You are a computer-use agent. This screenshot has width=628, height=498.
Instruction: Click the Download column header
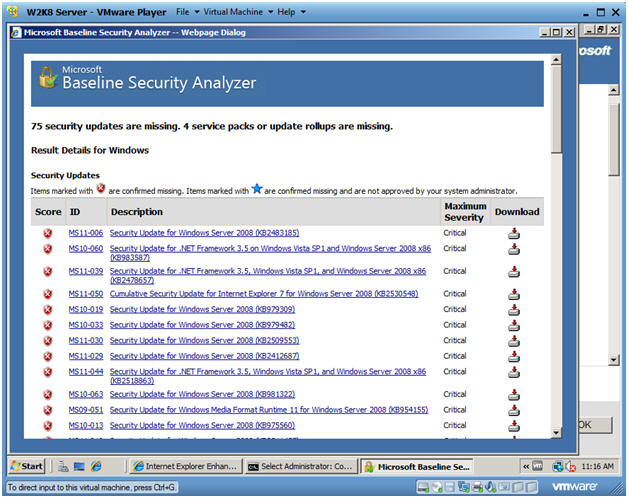tap(517, 212)
